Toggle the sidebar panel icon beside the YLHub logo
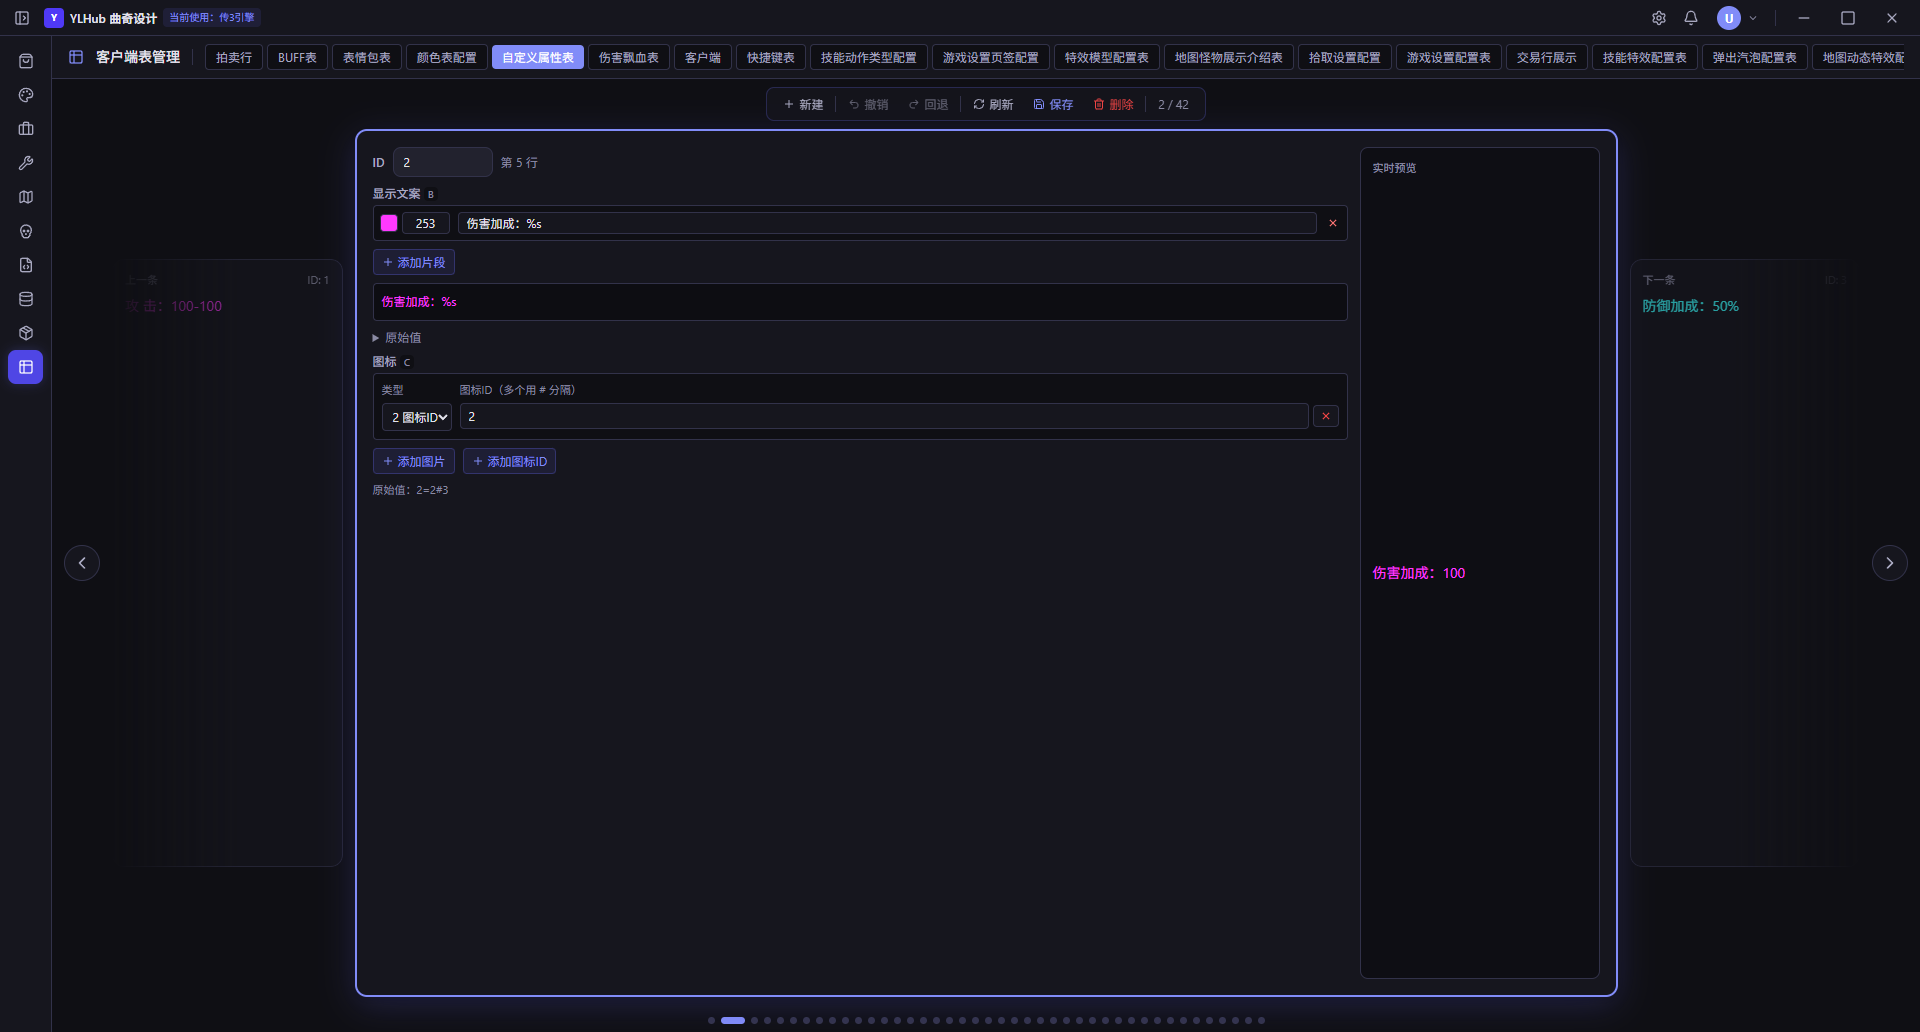Screen dimensions: 1920x1032 tap(22, 18)
